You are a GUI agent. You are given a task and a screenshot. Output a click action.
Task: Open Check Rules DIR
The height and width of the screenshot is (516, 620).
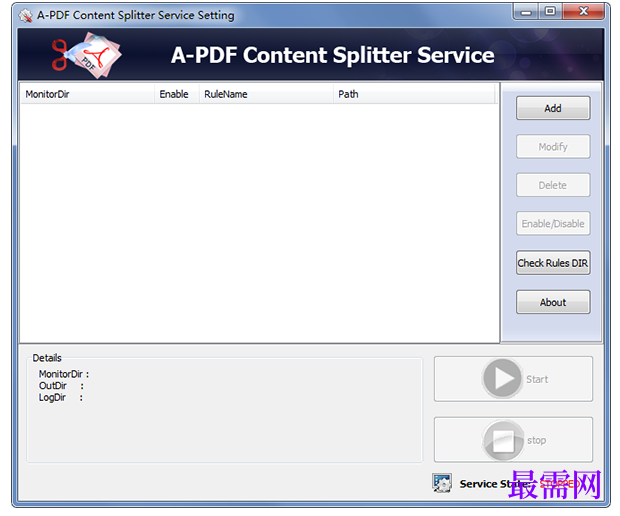tap(553, 263)
